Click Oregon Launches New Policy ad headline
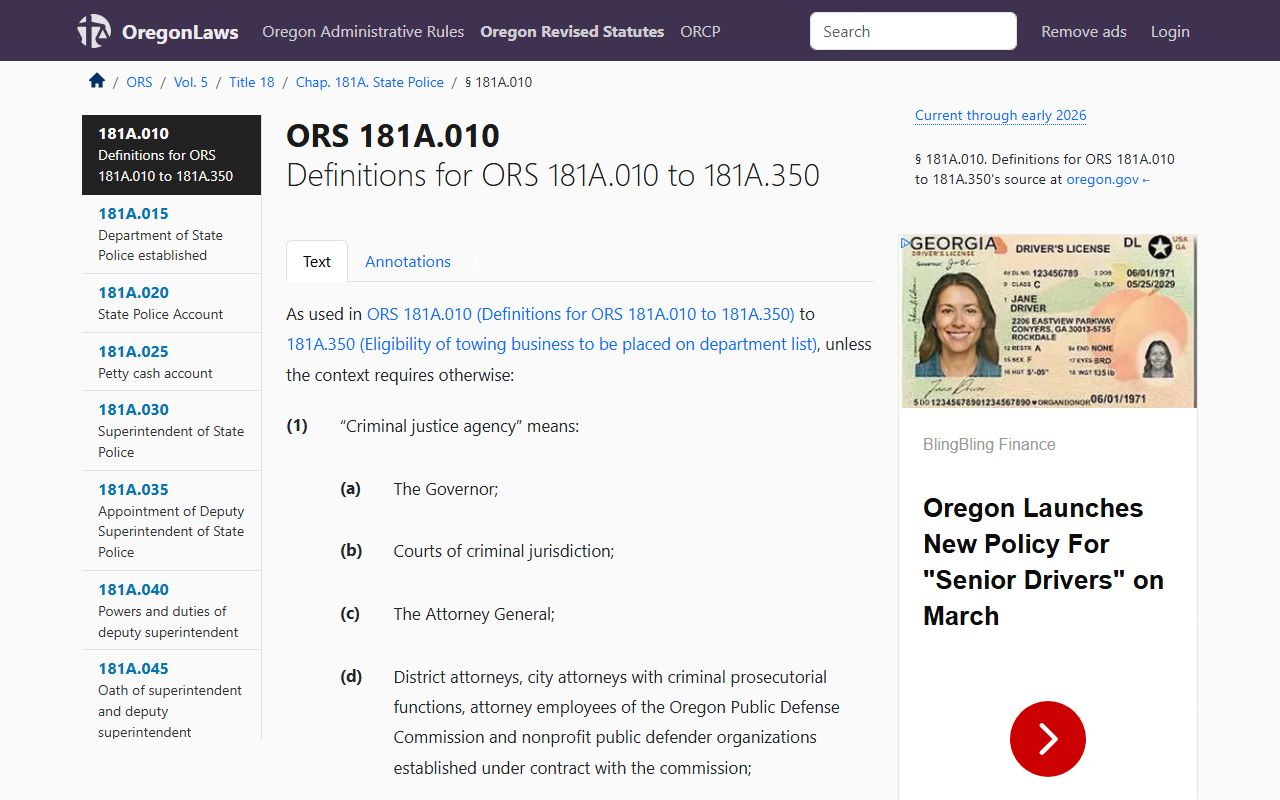 pos(1043,562)
